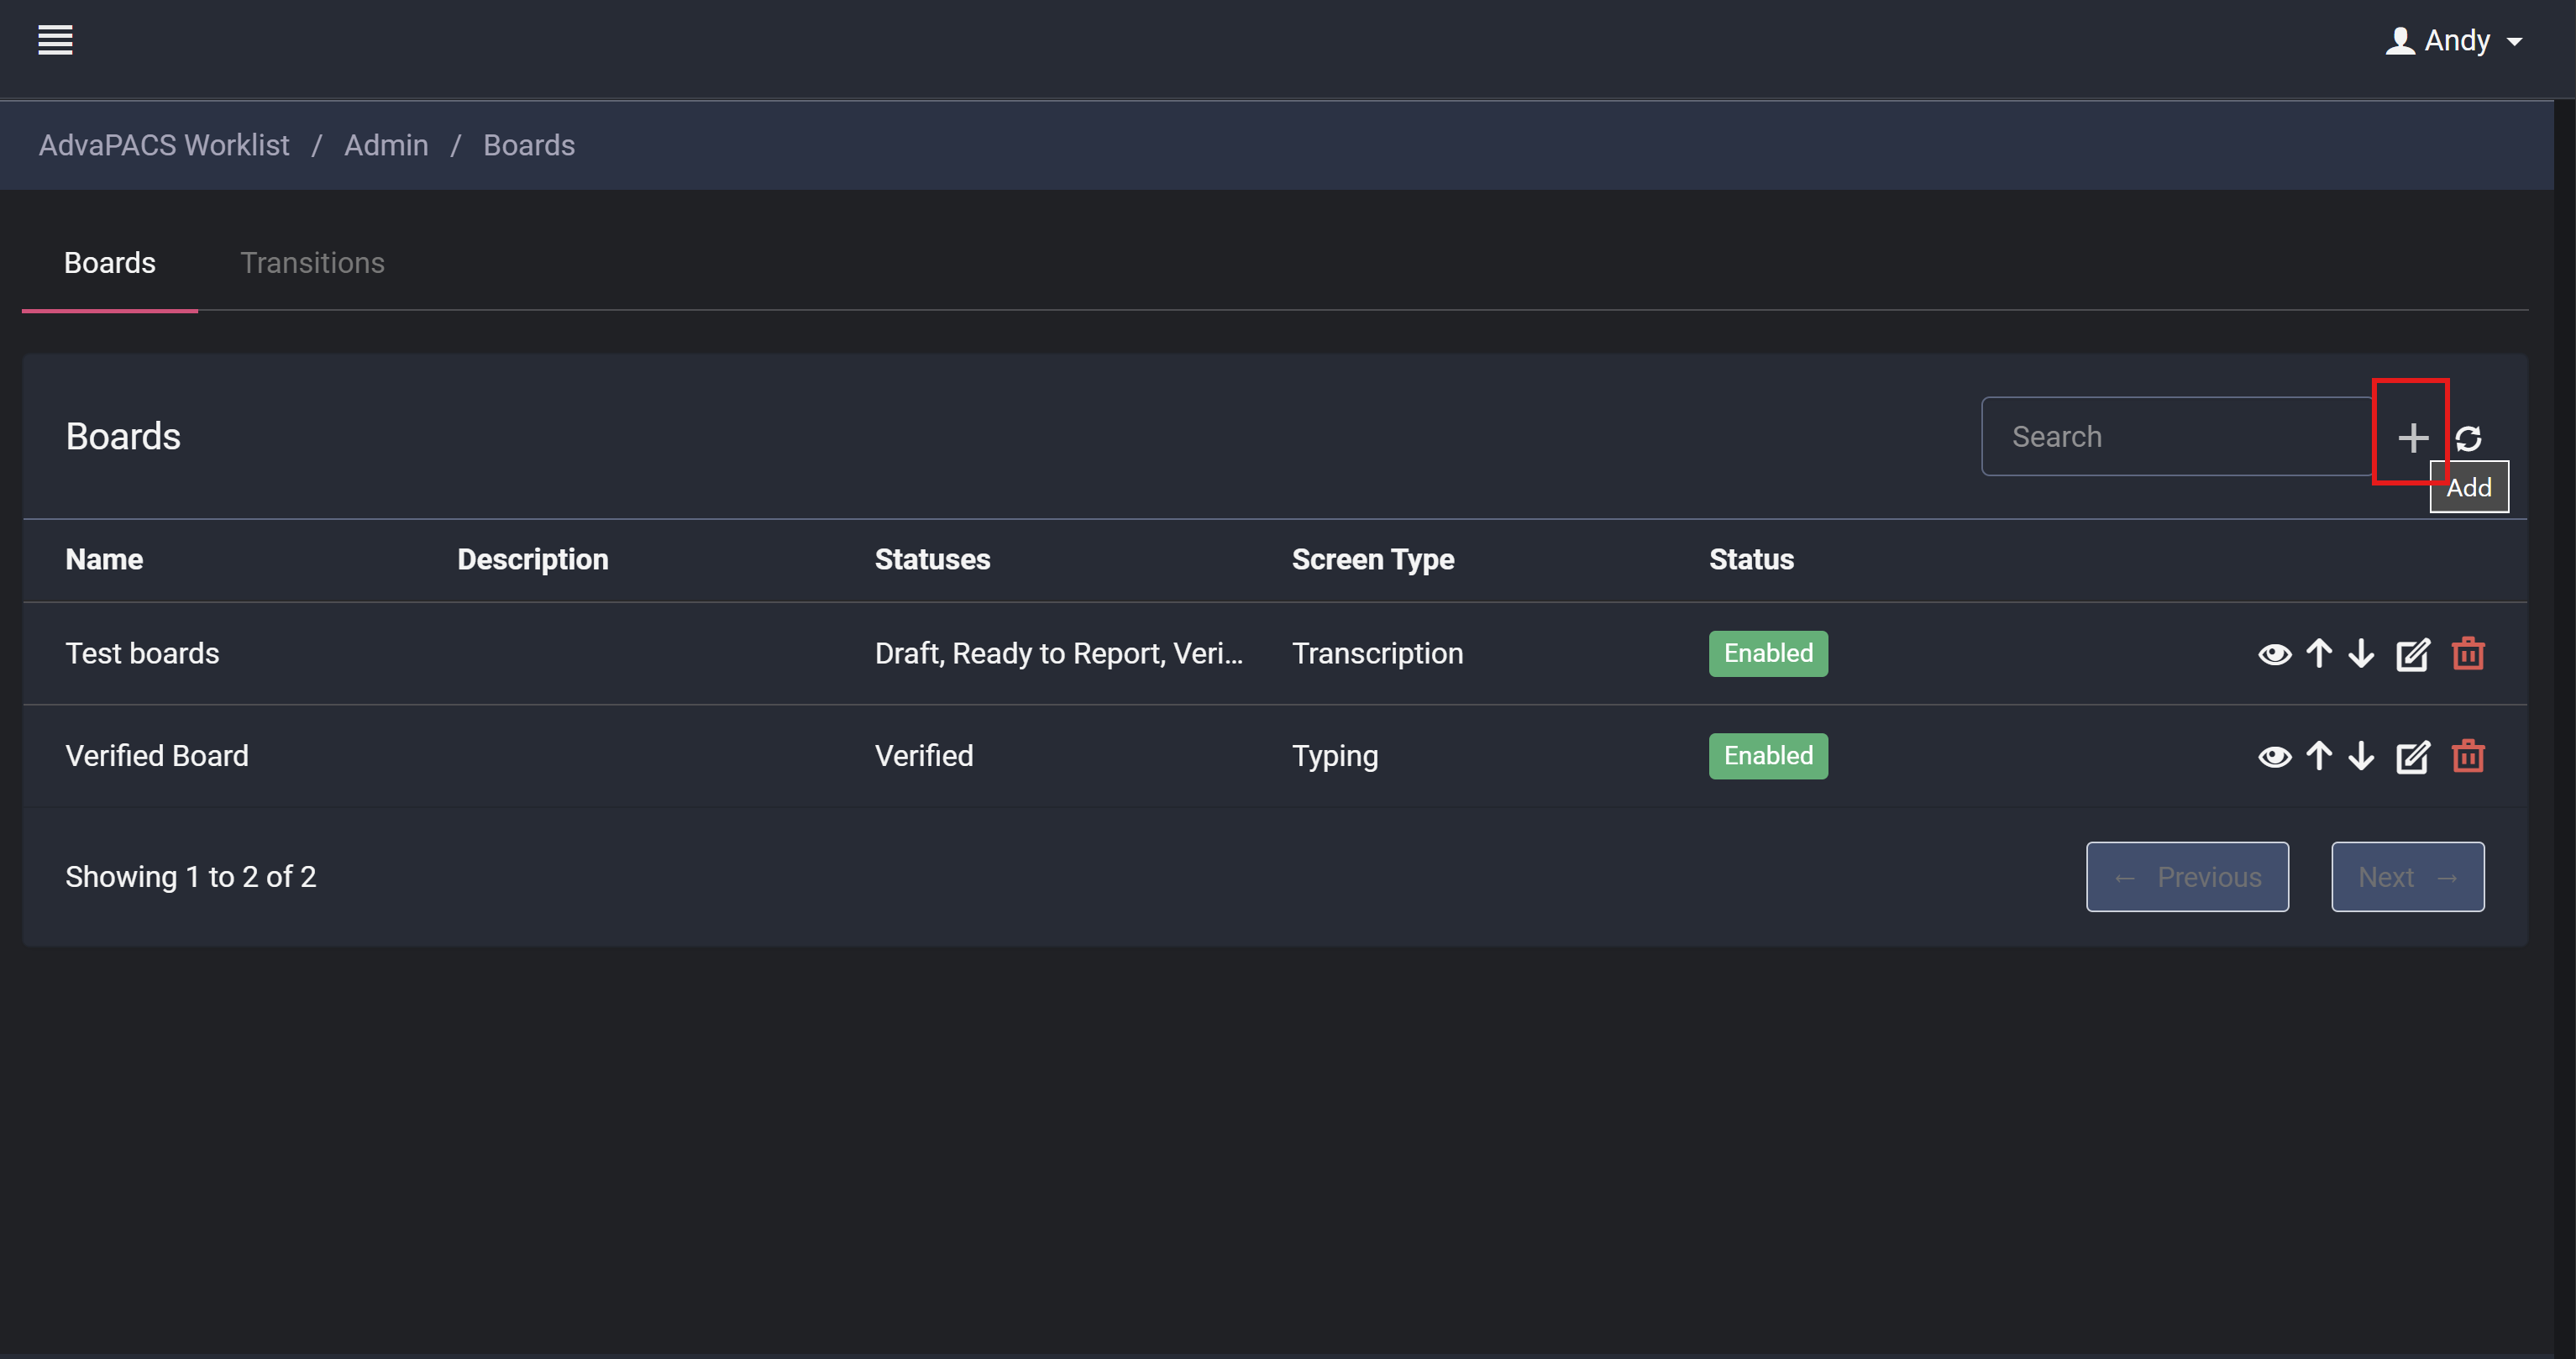
Task: Click the Draft, Ready to Report statuses cell
Action: [x=1058, y=654]
